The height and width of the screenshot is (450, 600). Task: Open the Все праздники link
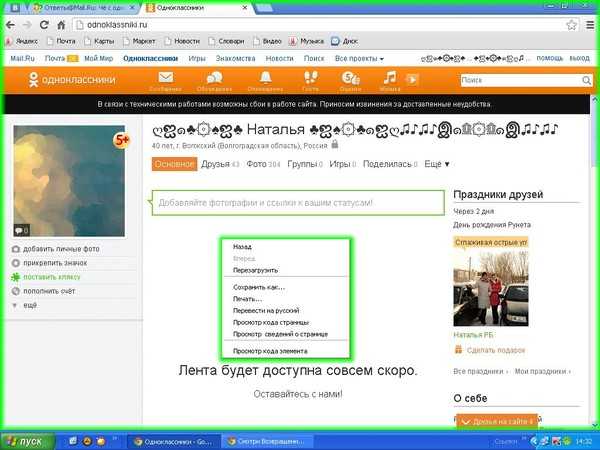click(480, 371)
